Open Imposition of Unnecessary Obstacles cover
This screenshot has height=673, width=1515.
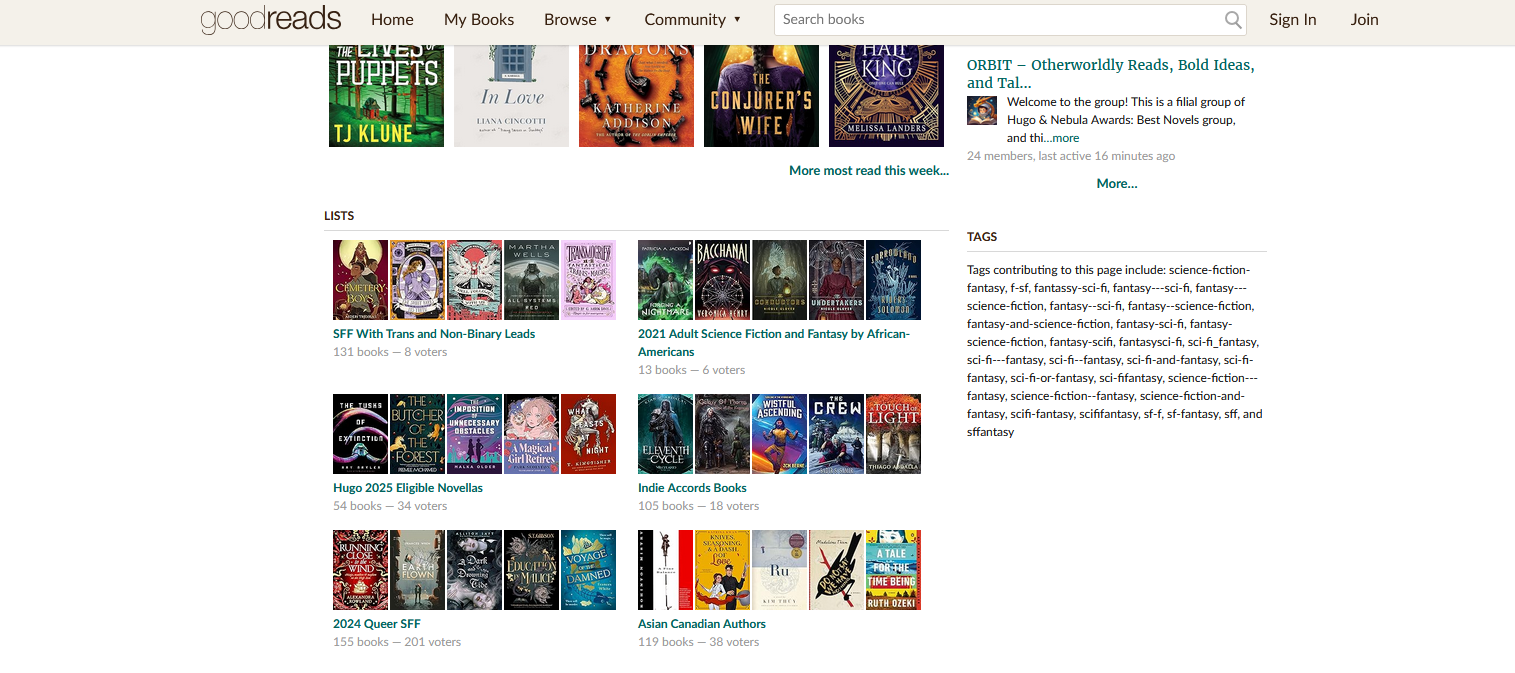[x=474, y=434]
